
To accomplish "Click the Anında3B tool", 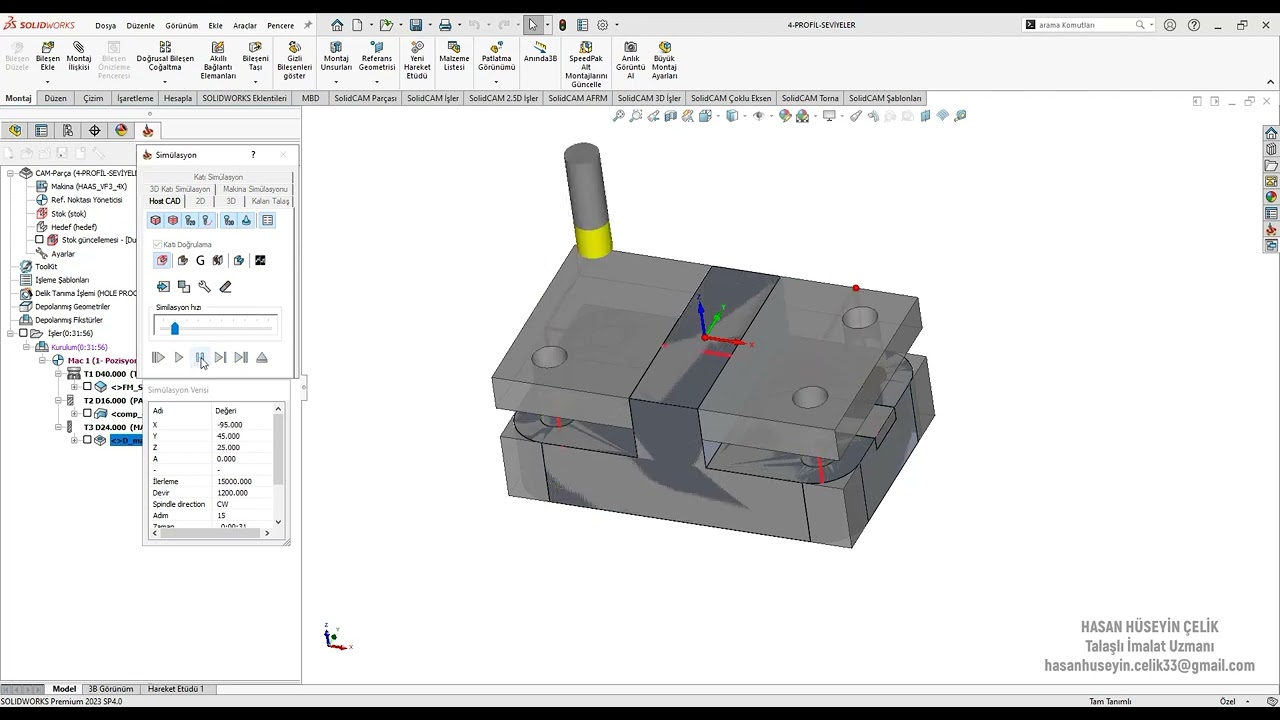I will click(540, 52).
